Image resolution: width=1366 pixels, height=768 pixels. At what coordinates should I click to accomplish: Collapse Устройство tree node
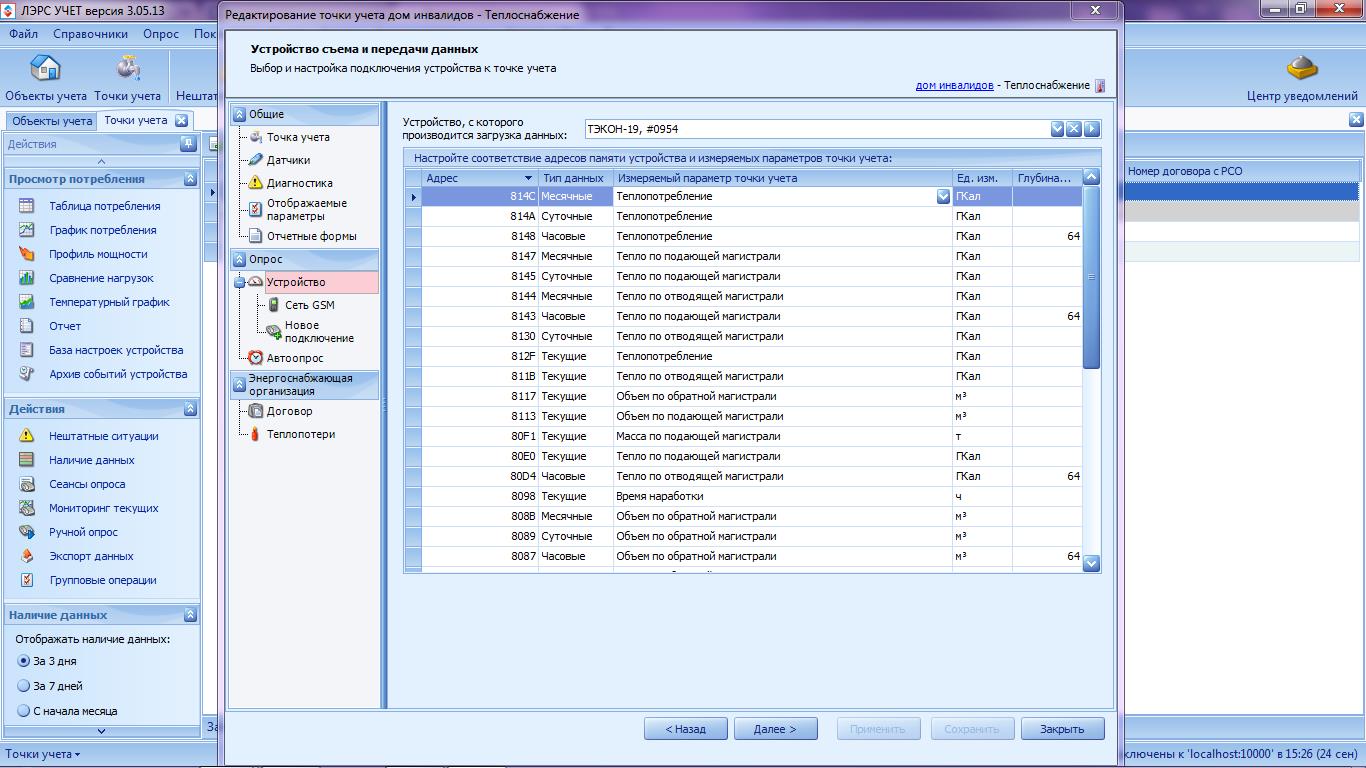click(x=240, y=282)
